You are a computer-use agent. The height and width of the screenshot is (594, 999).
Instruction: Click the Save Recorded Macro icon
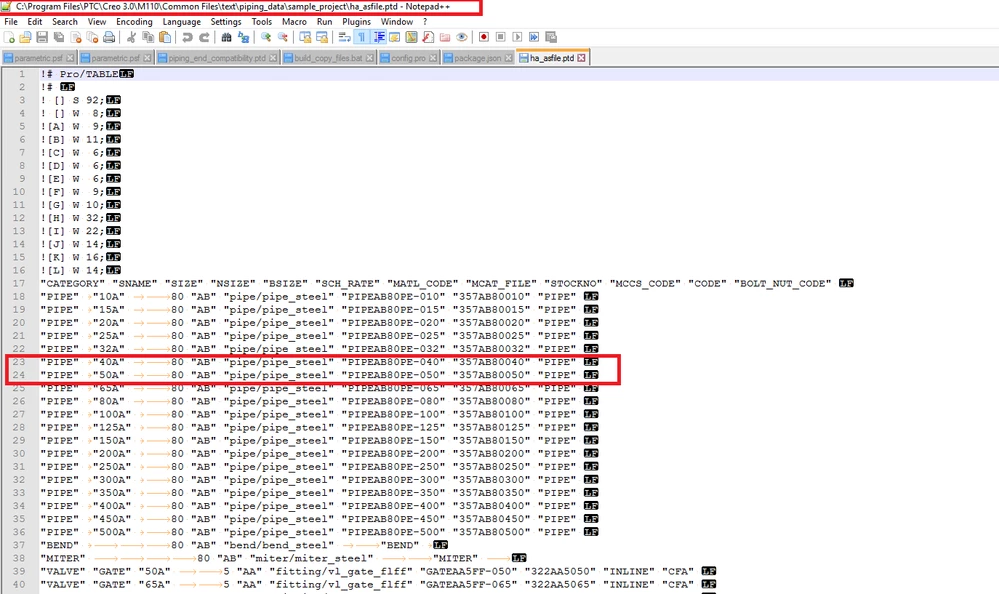tap(551, 37)
